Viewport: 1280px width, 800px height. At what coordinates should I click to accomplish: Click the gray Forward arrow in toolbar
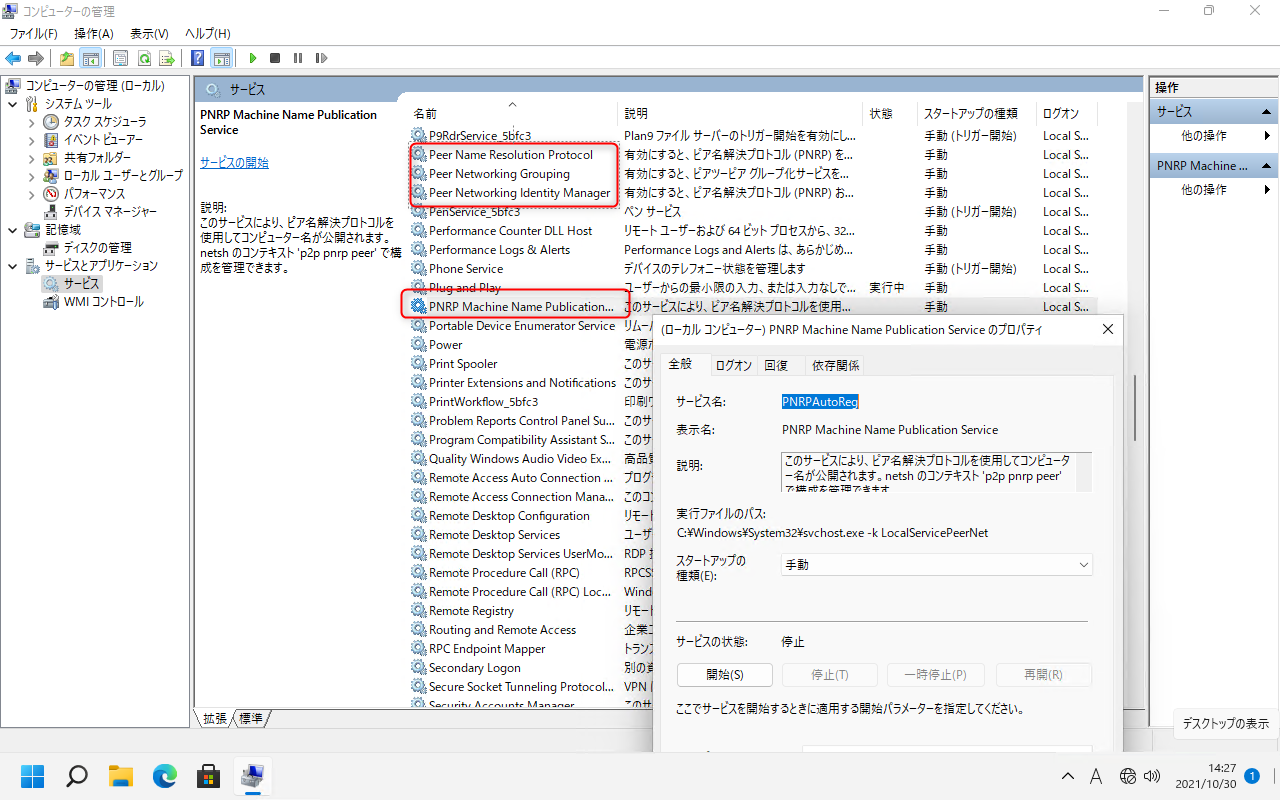(x=36, y=58)
